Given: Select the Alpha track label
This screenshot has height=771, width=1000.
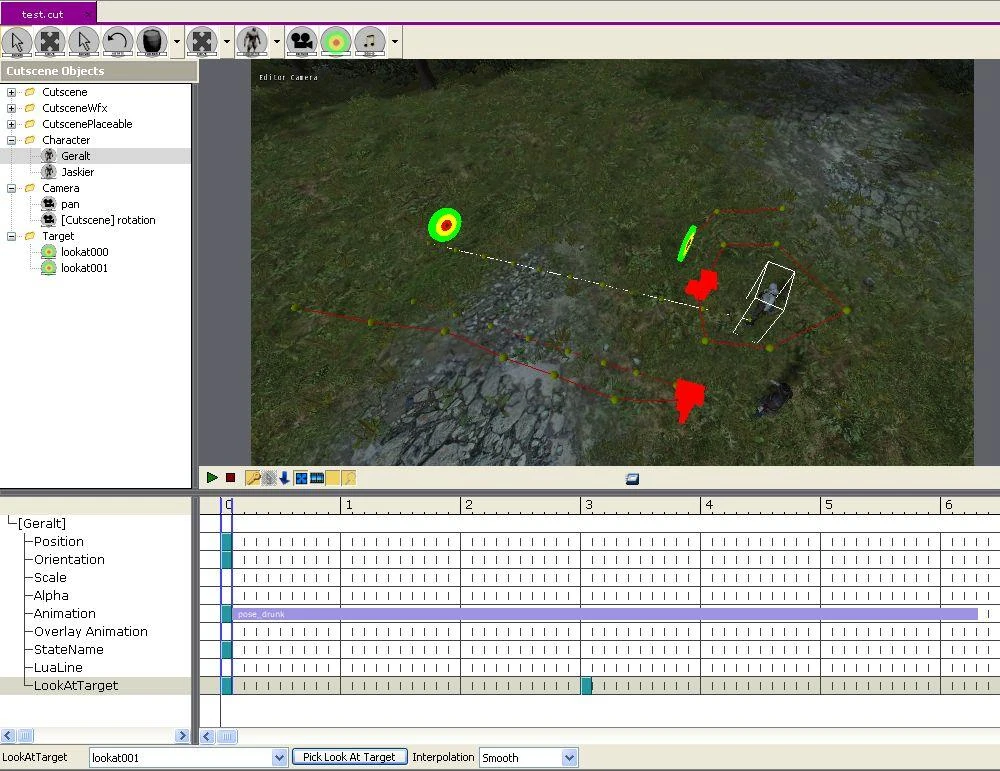Looking at the screenshot, I should pyautogui.click(x=51, y=595).
